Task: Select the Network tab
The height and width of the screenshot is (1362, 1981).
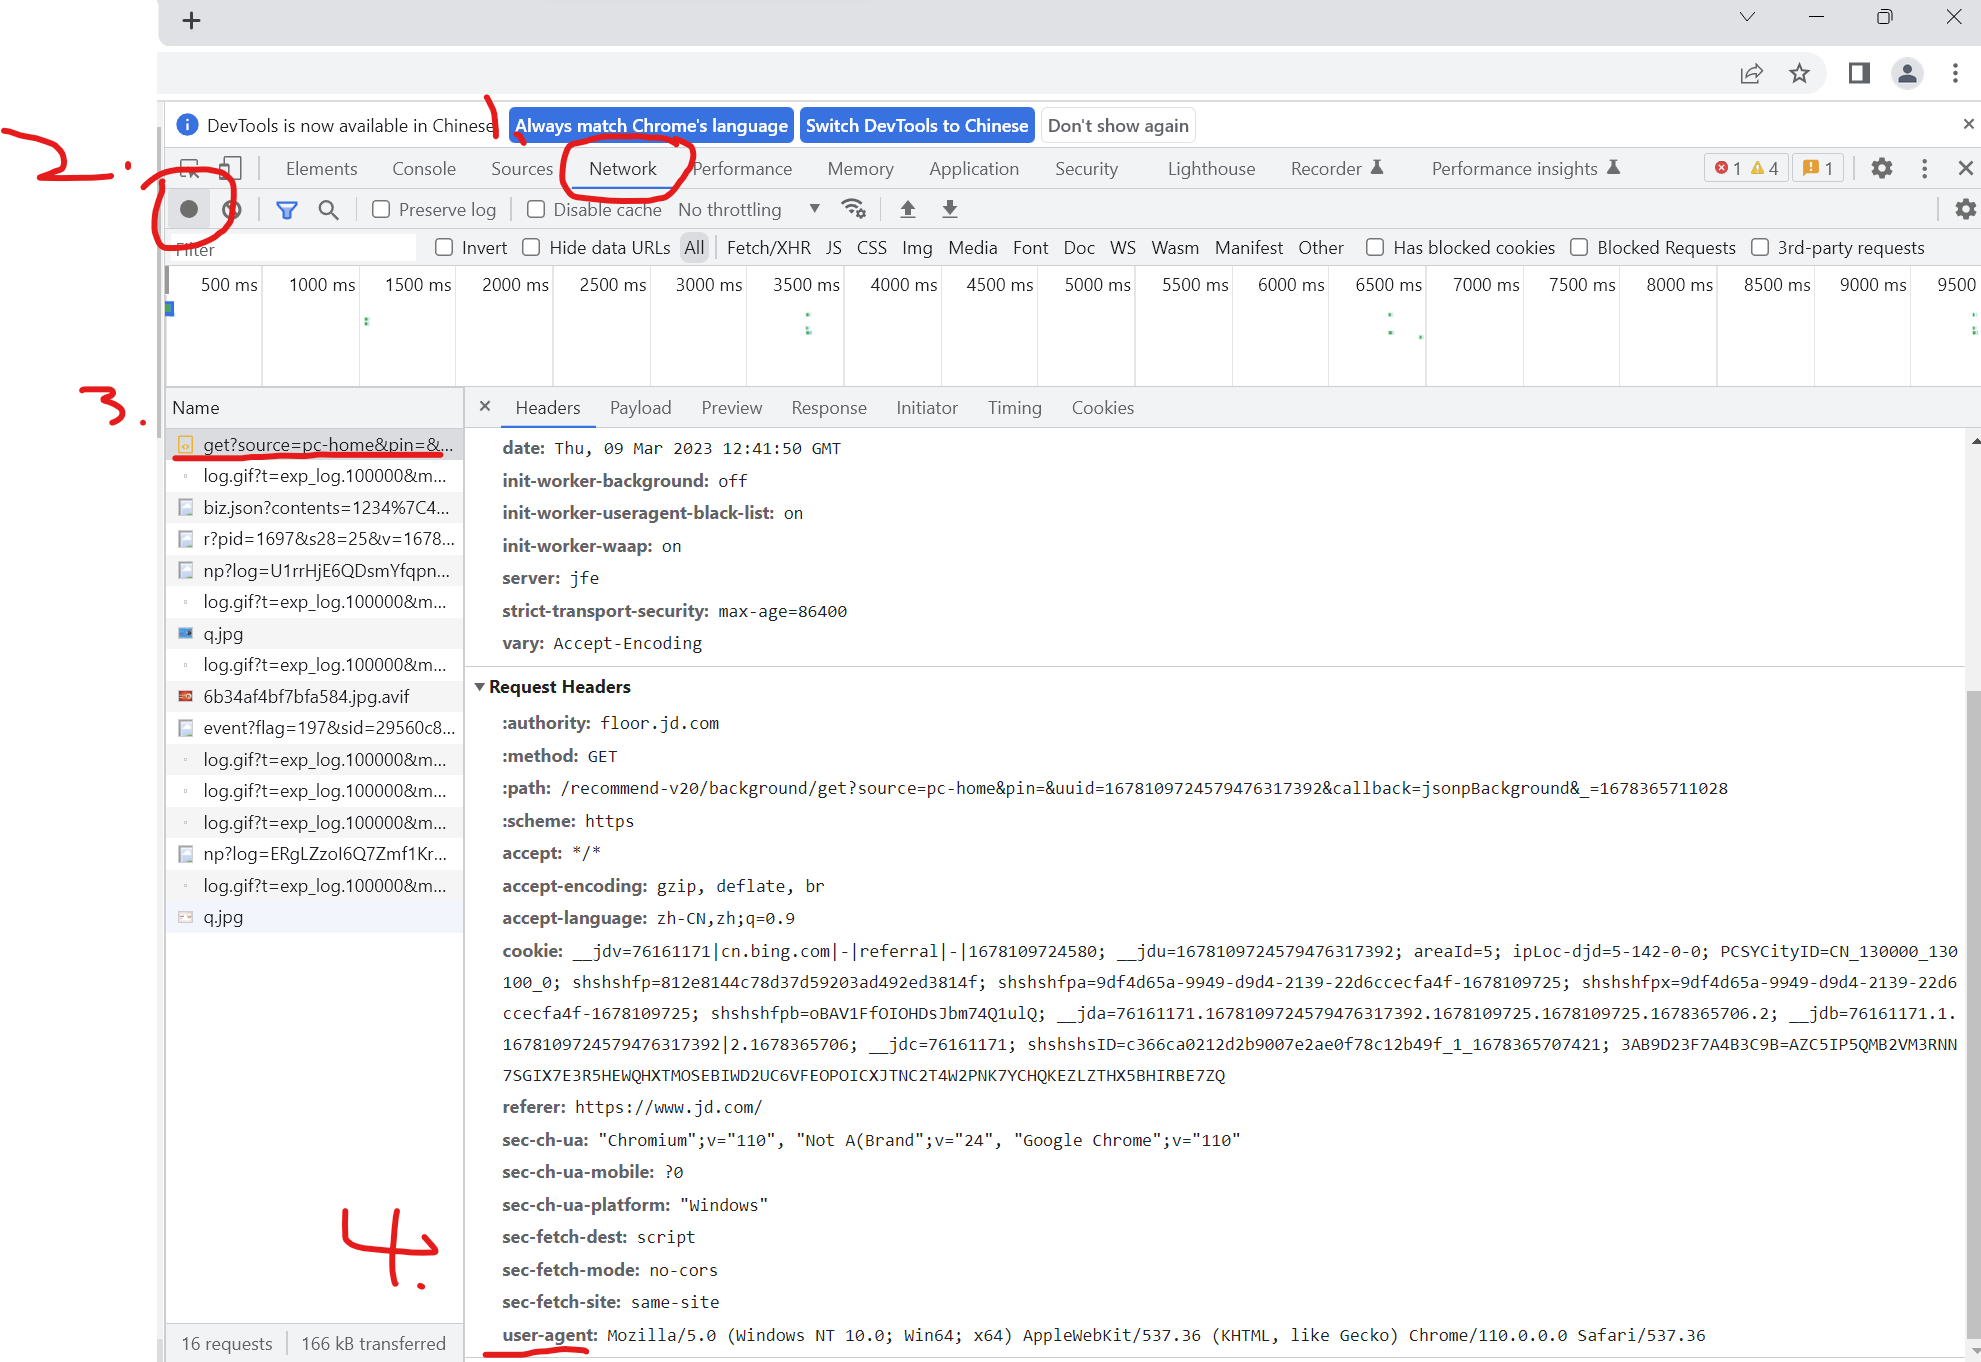Action: point(623,168)
